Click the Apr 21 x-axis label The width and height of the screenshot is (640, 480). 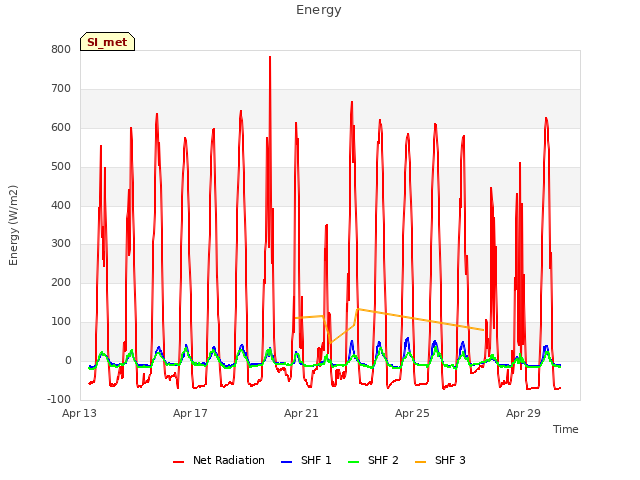pyautogui.click(x=301, y=413)
